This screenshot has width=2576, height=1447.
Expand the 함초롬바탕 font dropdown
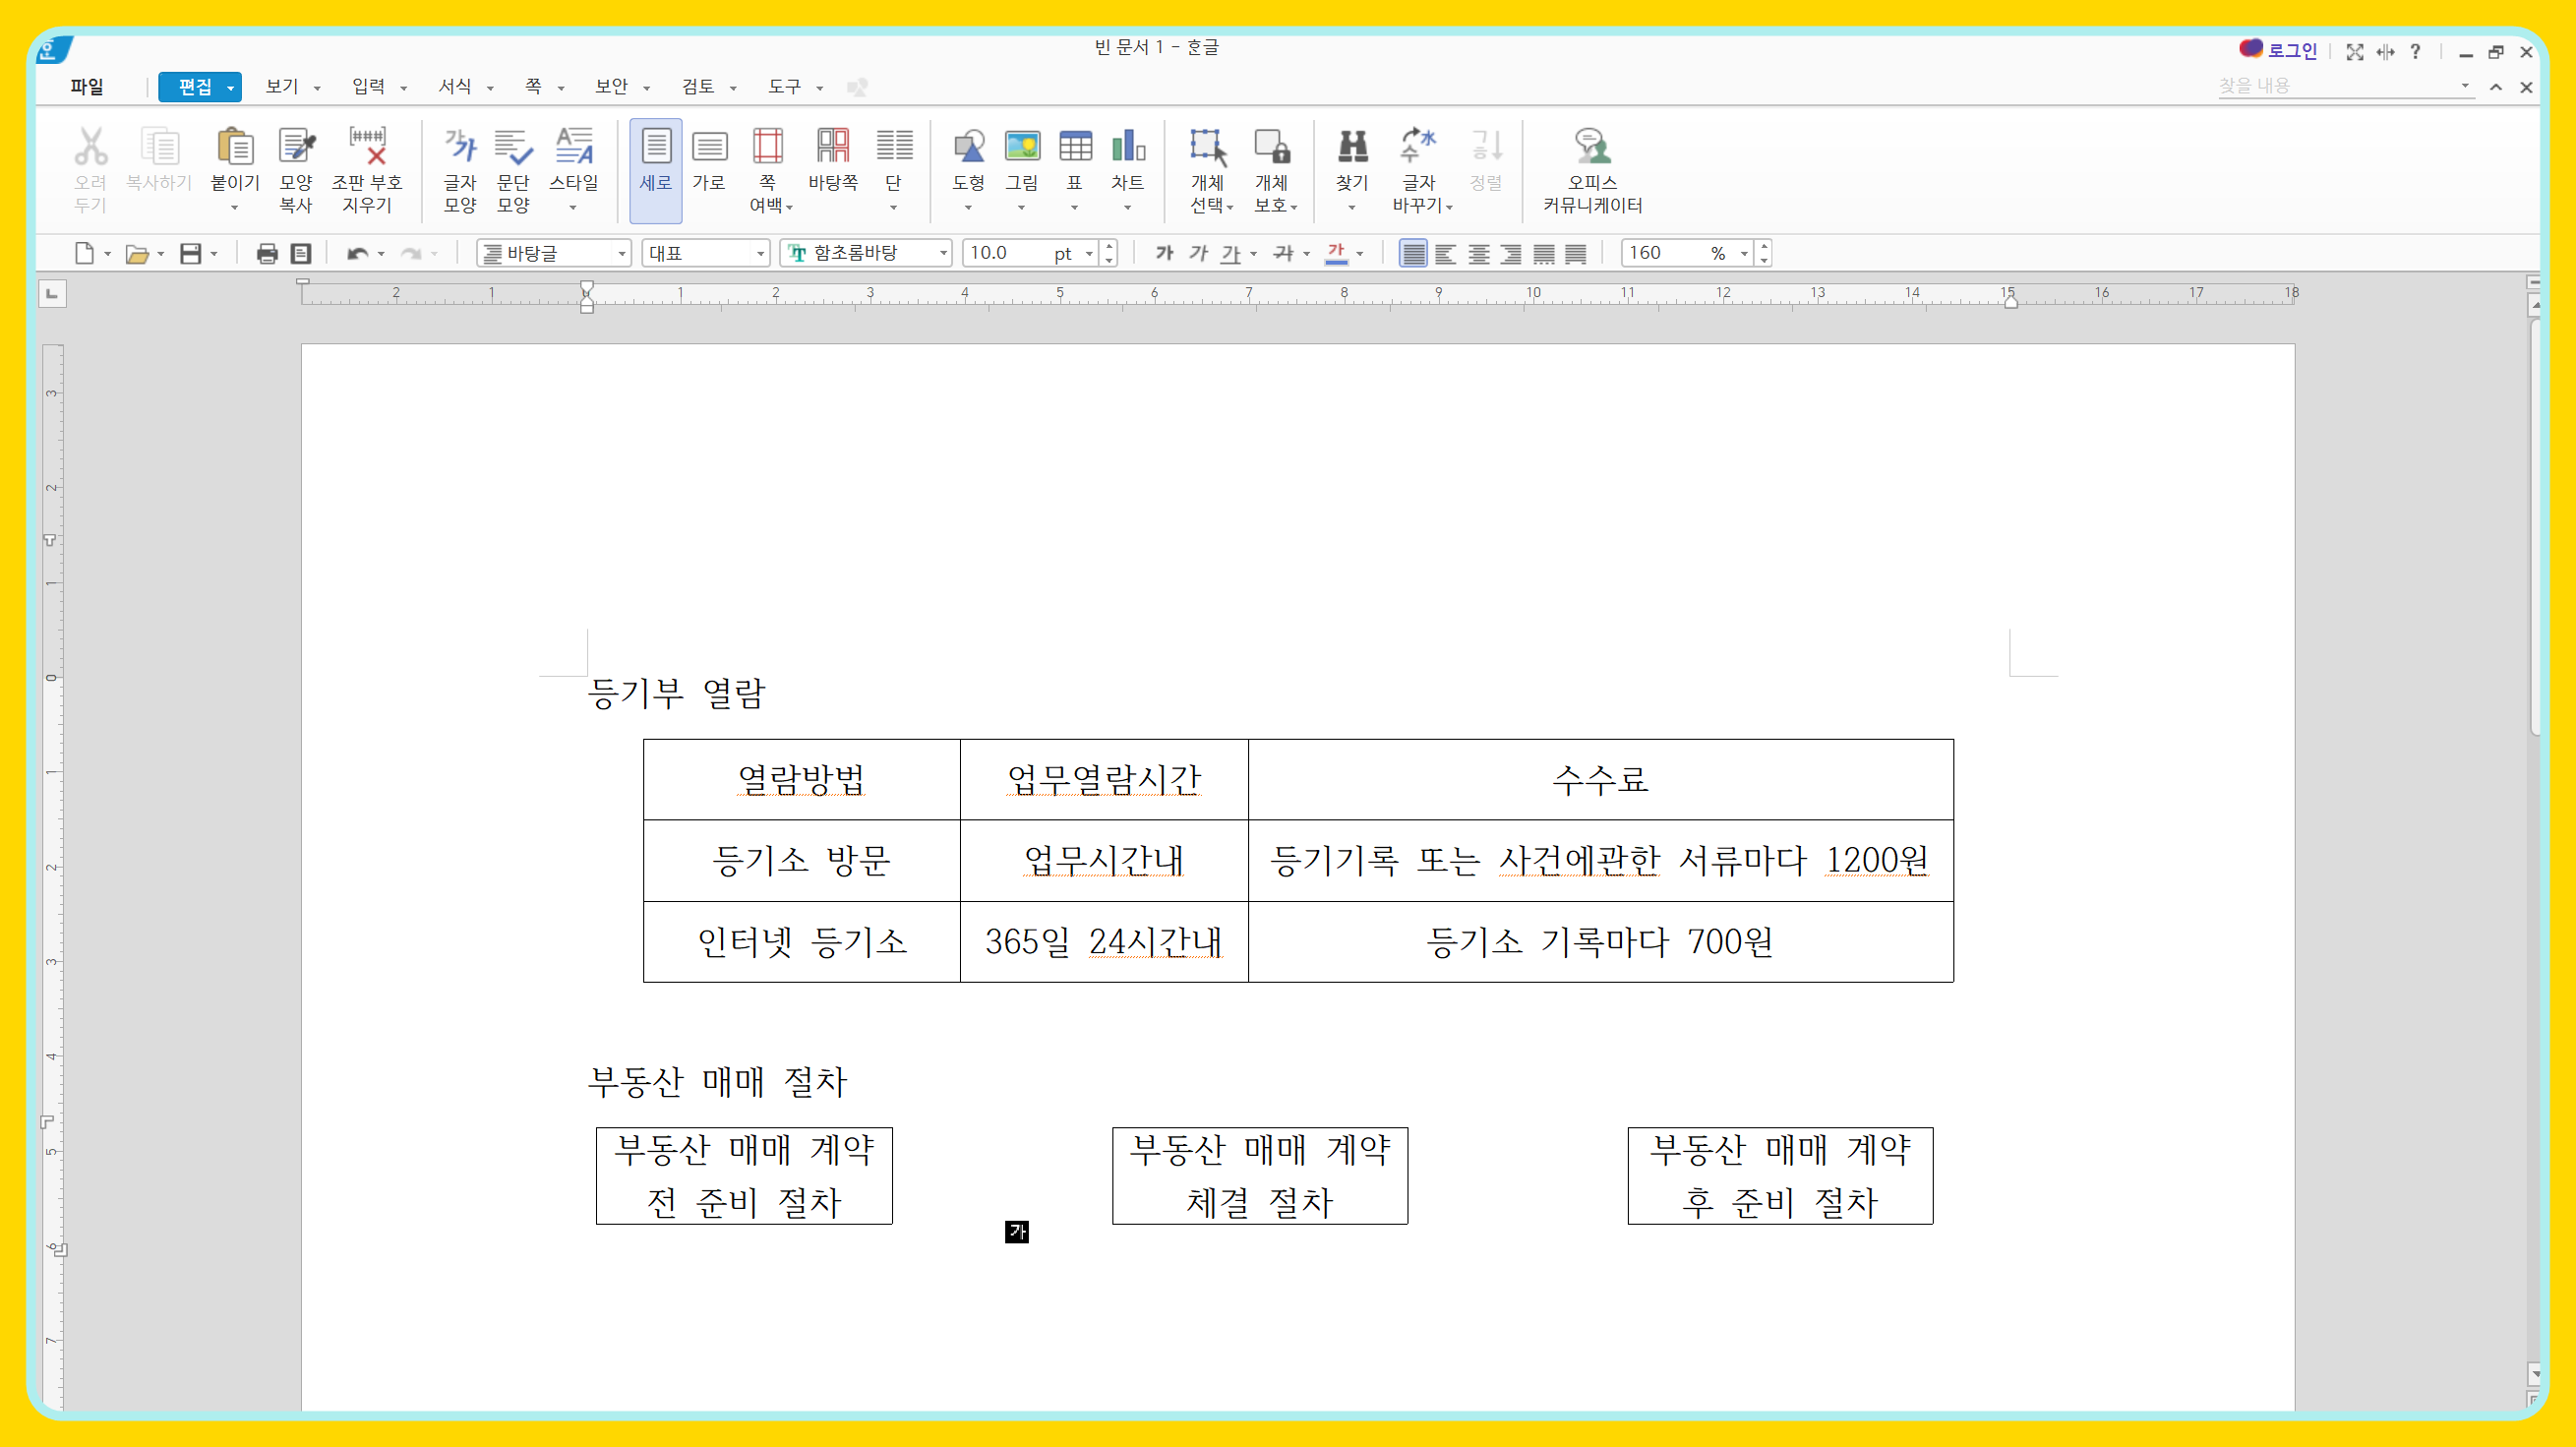[943, 254]
